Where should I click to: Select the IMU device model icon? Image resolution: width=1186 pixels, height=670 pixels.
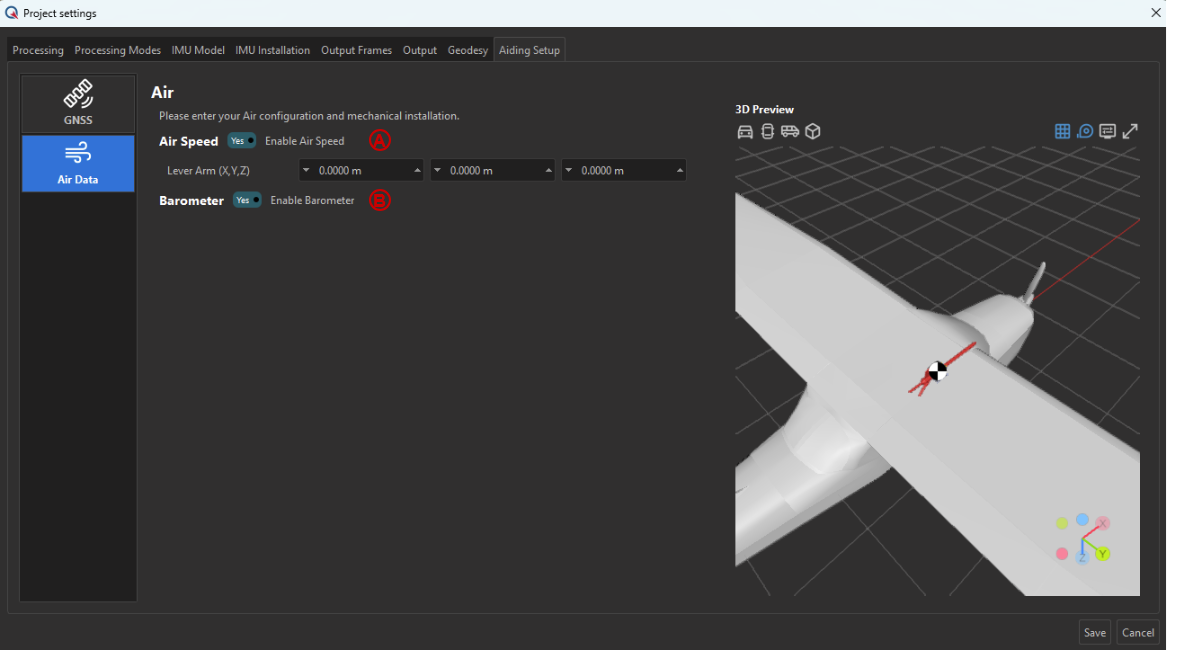(767, 131)
